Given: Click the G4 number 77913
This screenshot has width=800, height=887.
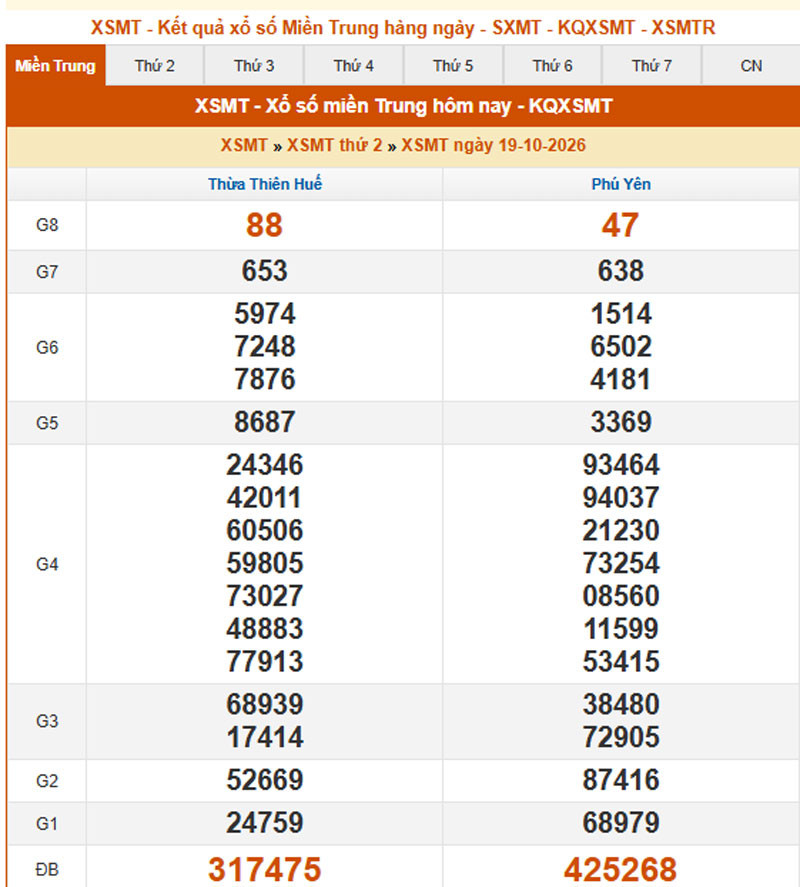Looking at the screenshot, I should [x=265, y=662].
